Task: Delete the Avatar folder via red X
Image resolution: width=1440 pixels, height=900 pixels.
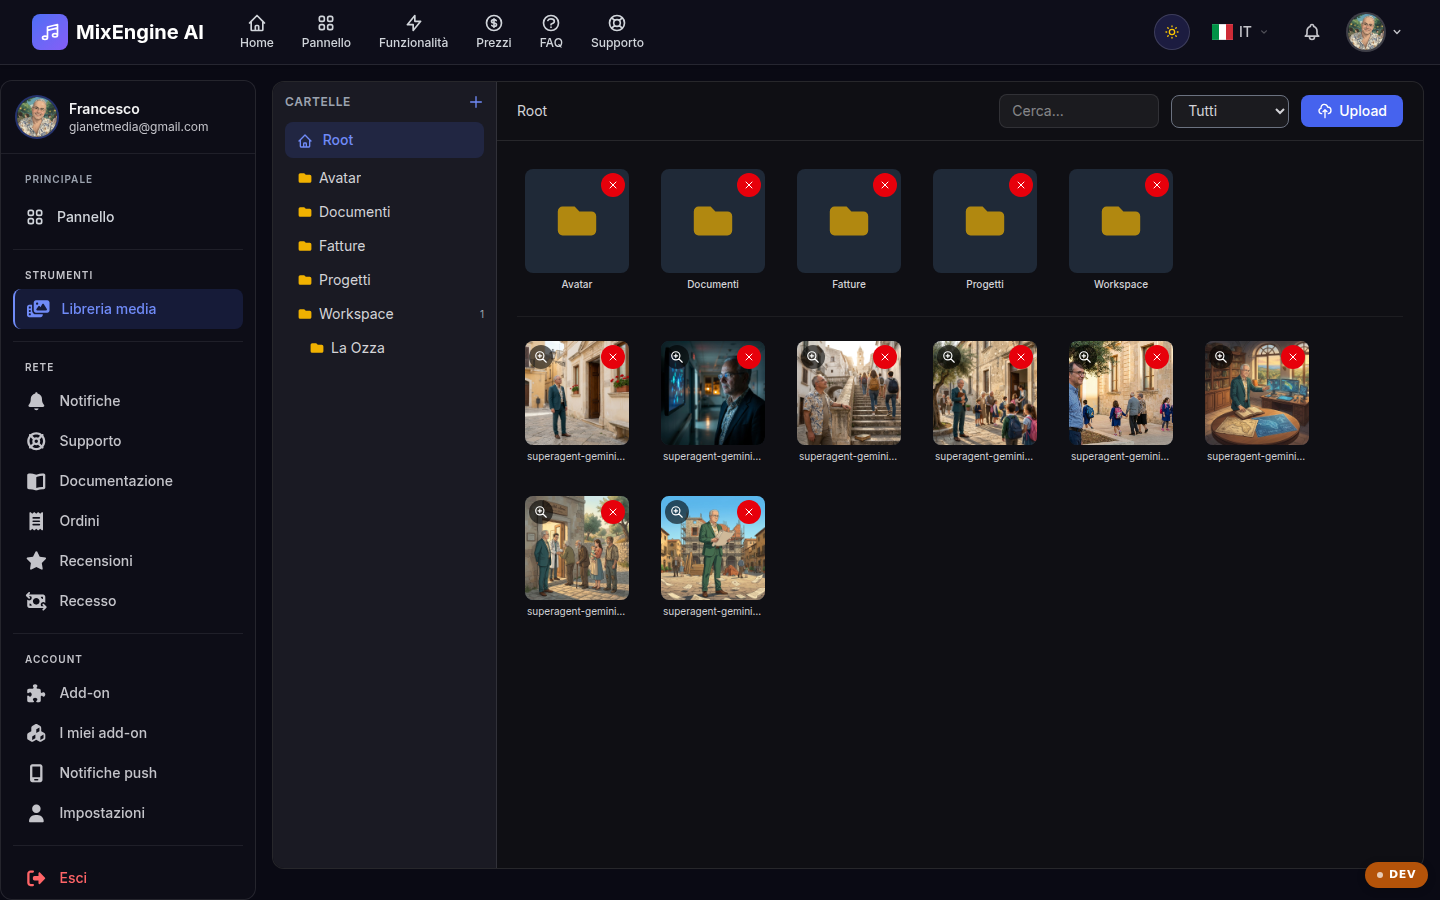Action: (613, 185)
